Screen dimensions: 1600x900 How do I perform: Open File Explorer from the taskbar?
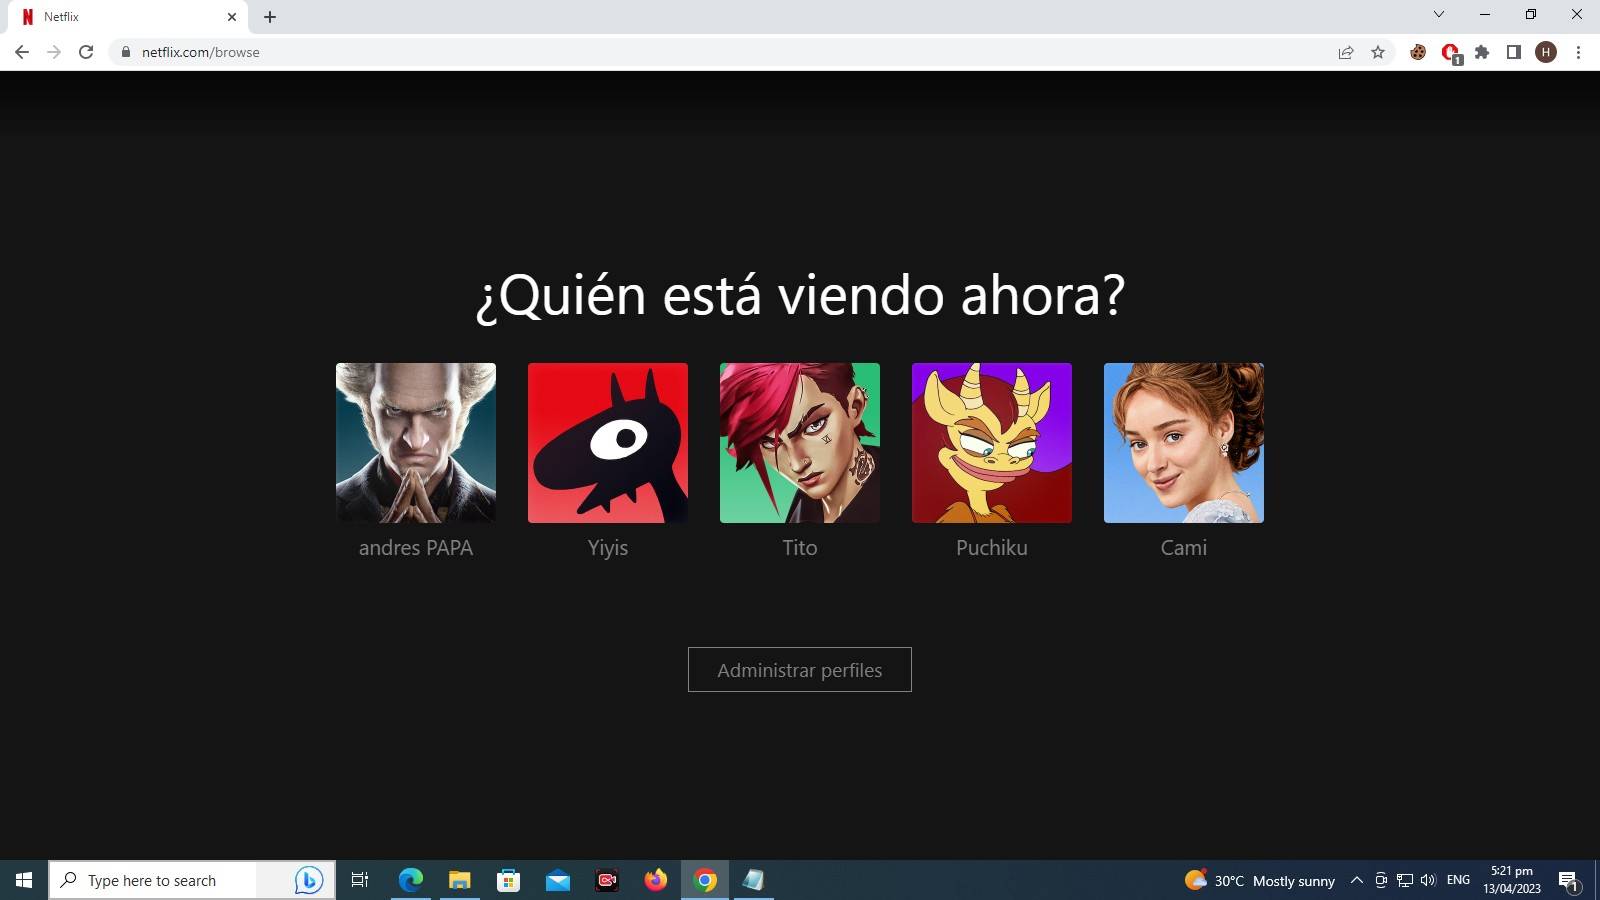pyautogui.click(x=460, y=880)
